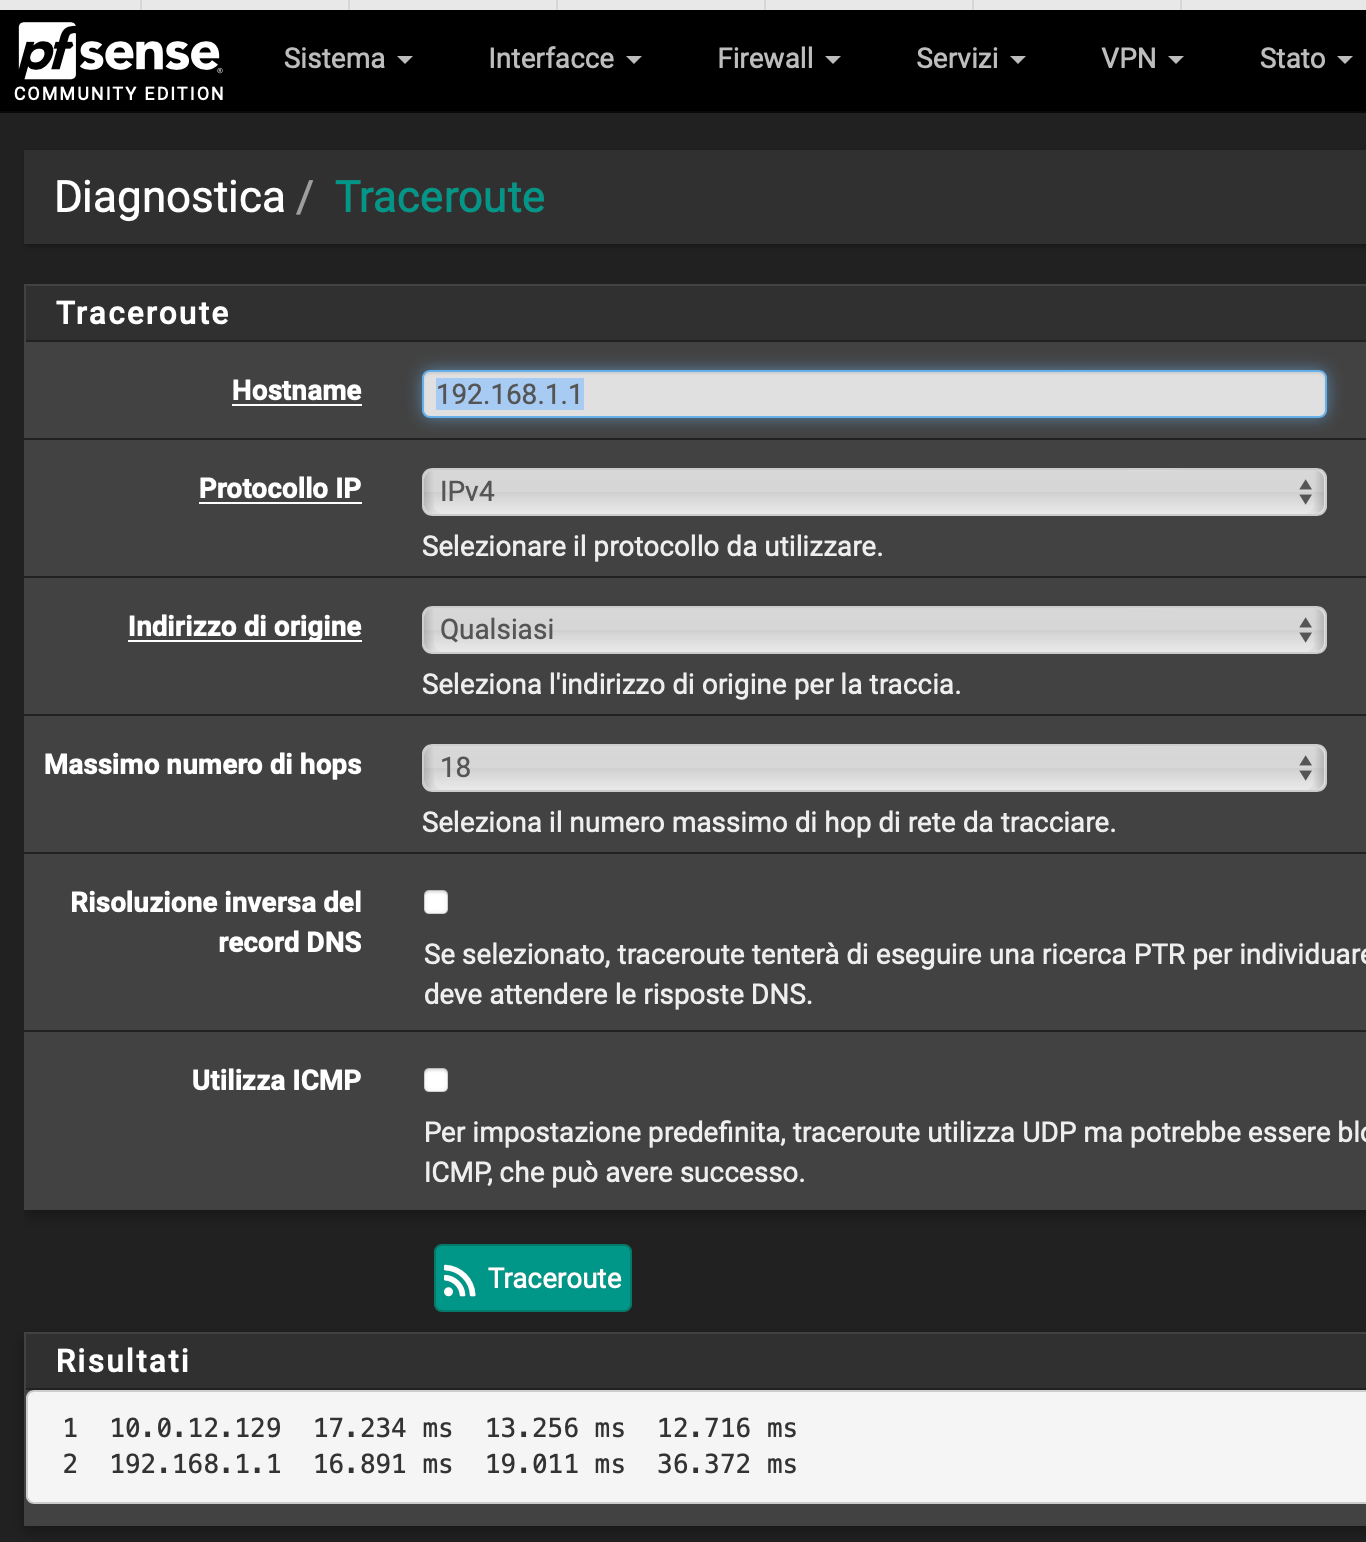Open the Servizi menu
This screenshot has width=1366, height=1542.
tap(971, 59)
